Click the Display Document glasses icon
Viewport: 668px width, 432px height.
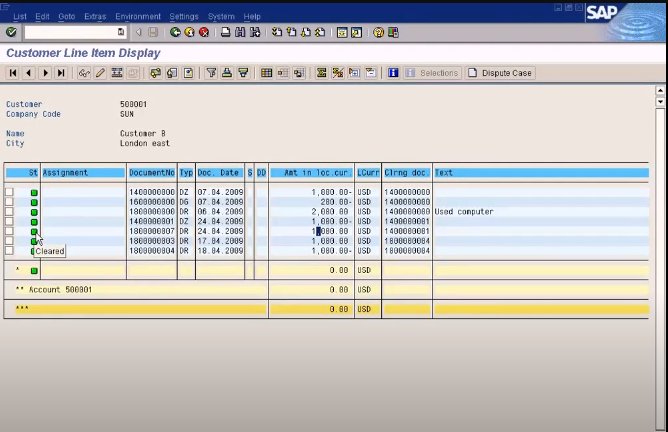point(84,73)
